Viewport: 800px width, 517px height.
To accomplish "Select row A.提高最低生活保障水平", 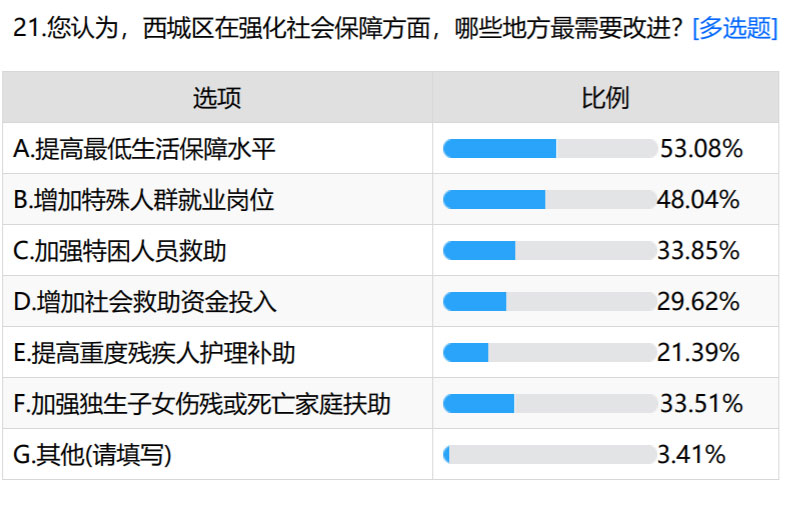I will (391, 148).
